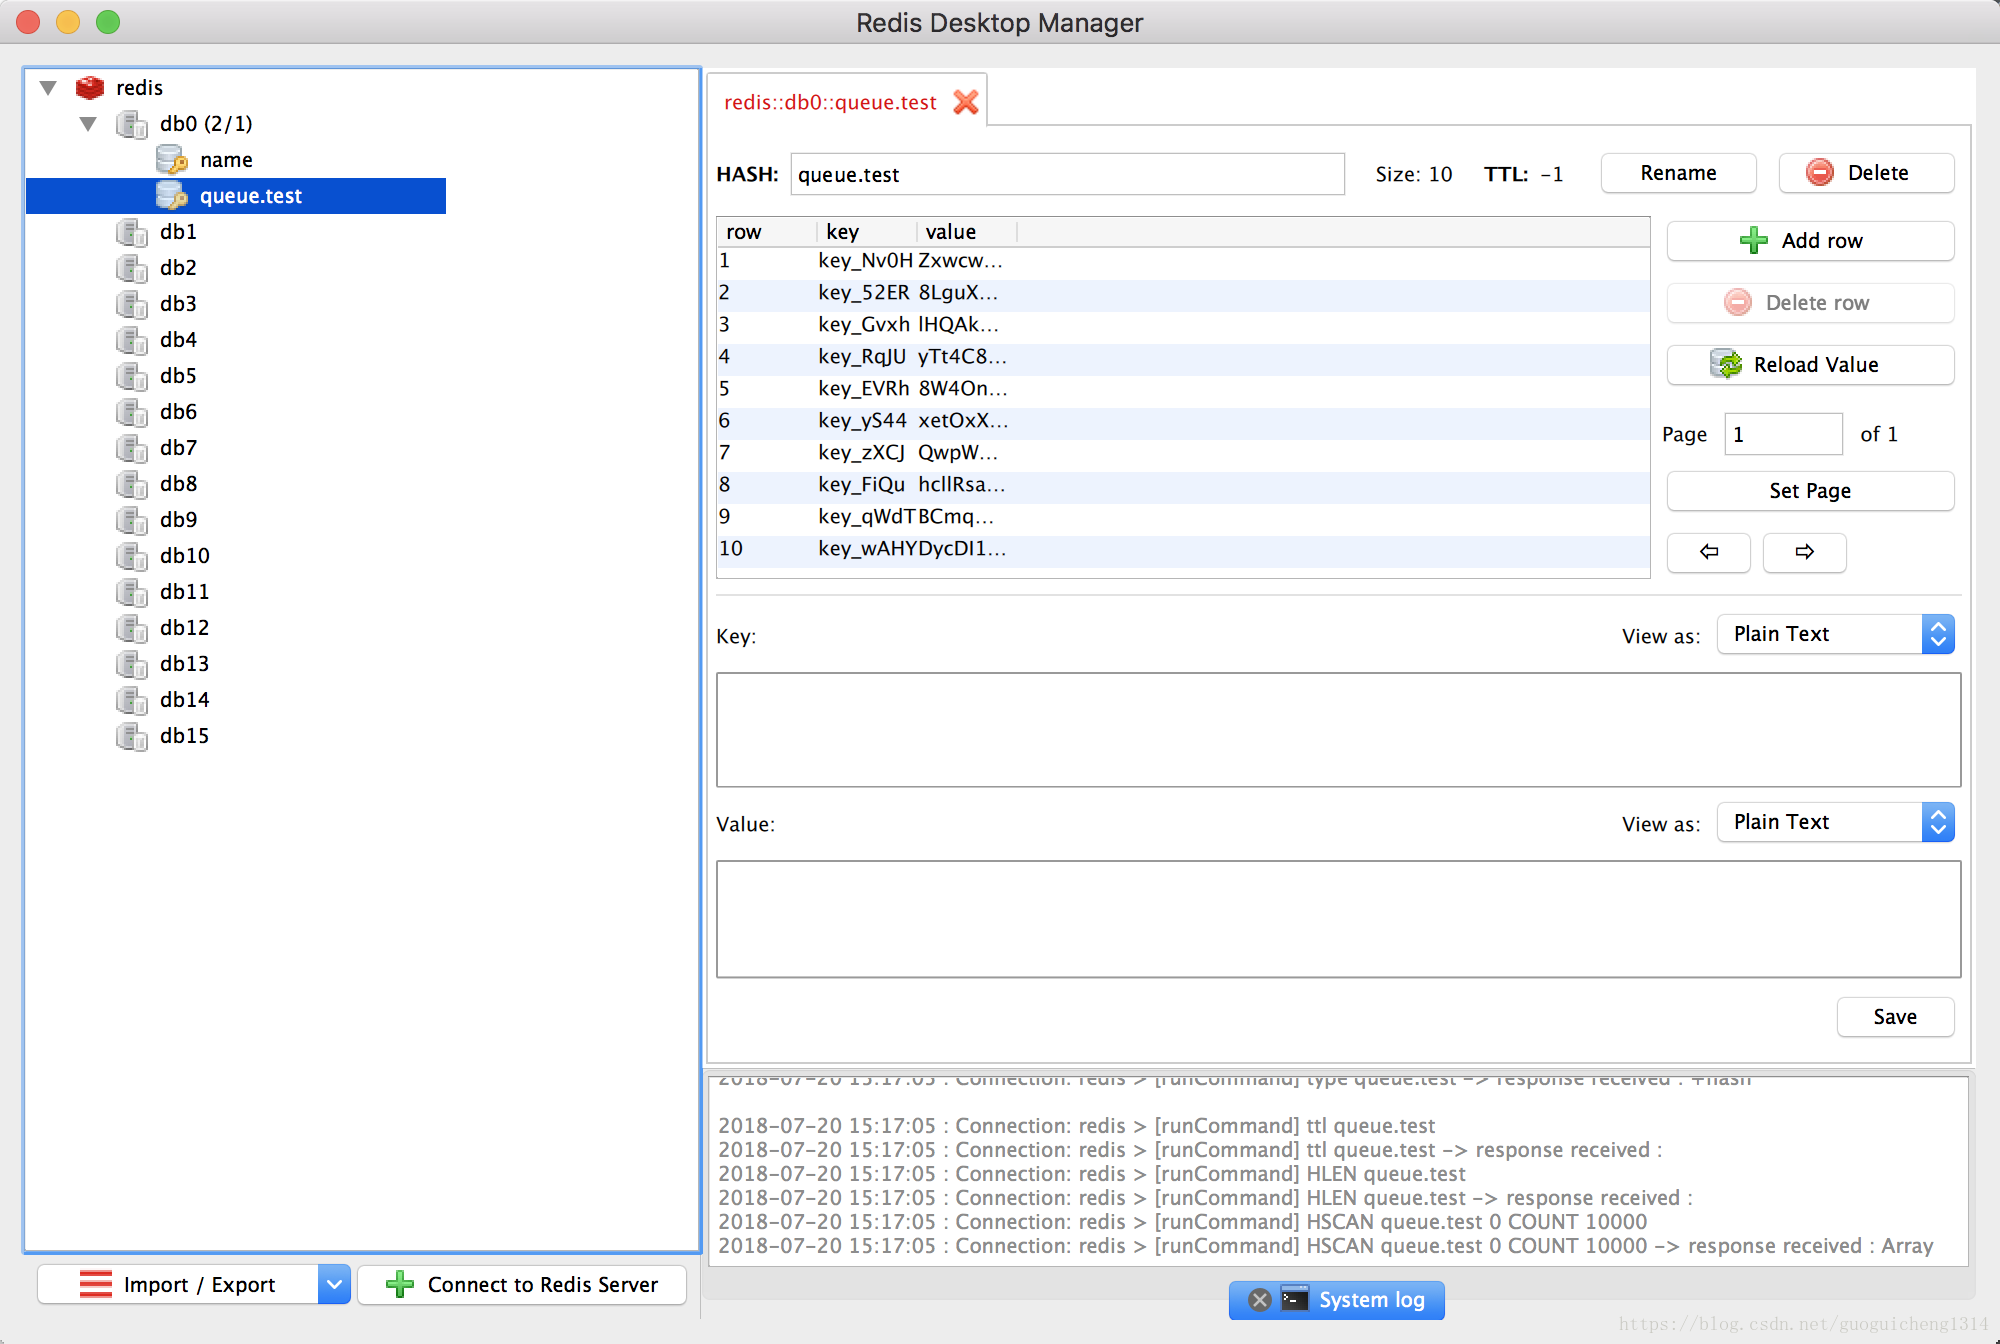Viewport: 2000px width, 1344px height.
Task: Click the 'value' column header
Action: [x=967, y=232]
